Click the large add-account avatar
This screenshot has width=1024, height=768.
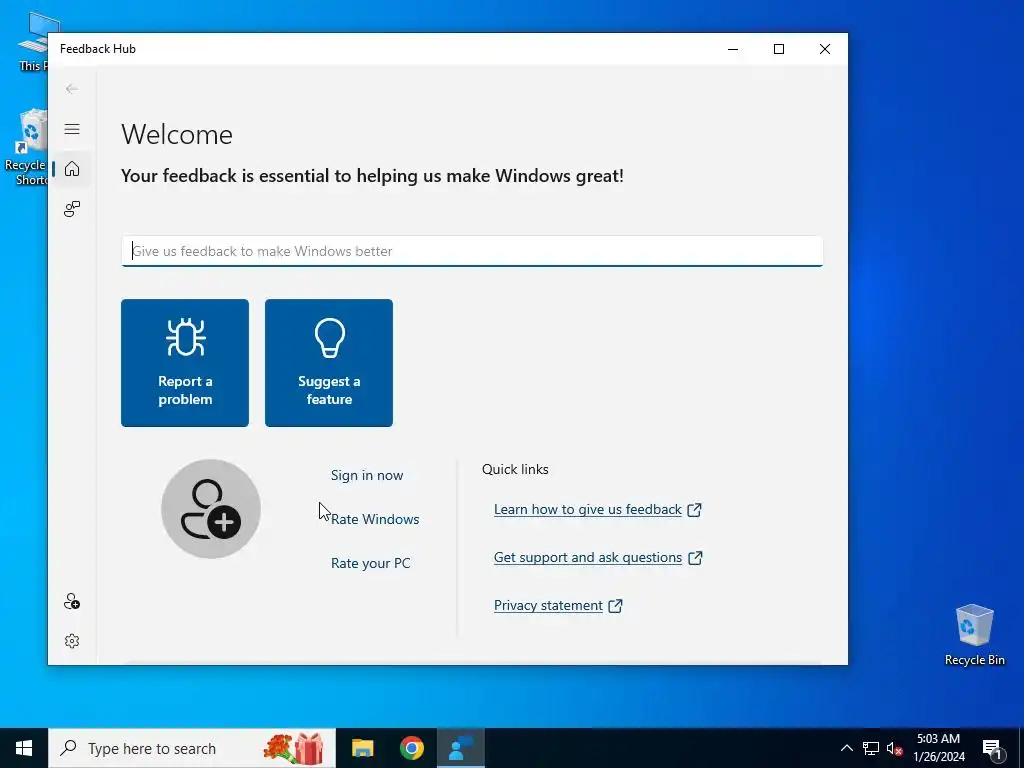tap(211, 509)
